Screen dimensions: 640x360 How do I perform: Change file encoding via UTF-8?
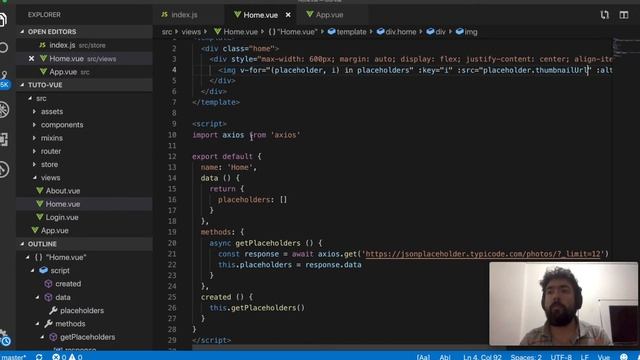pos(561,357)
